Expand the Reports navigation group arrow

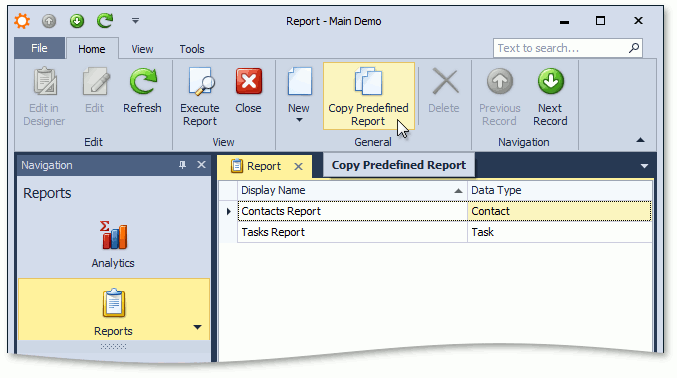197,327
